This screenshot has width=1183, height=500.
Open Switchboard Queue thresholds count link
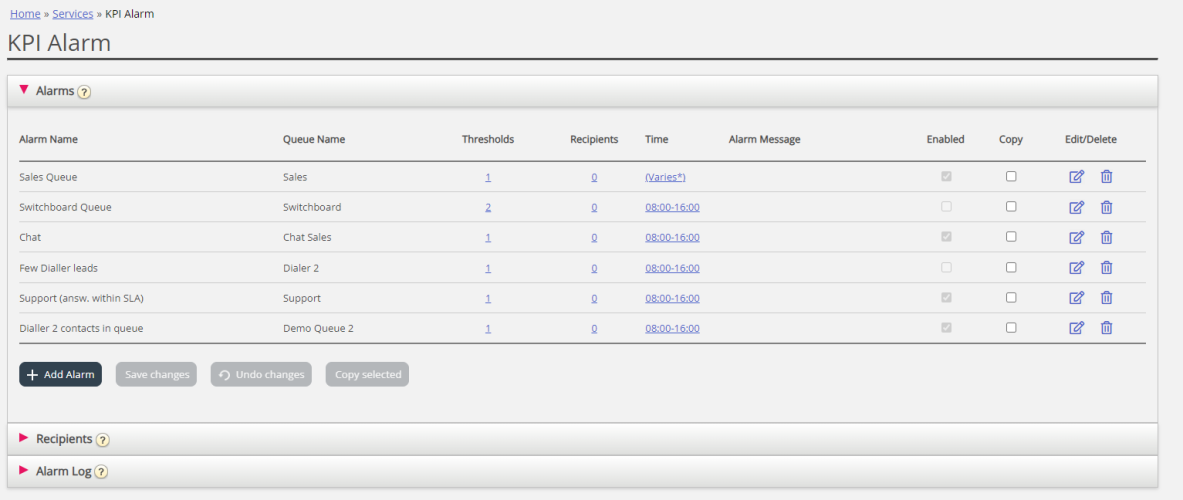point(488,208)
